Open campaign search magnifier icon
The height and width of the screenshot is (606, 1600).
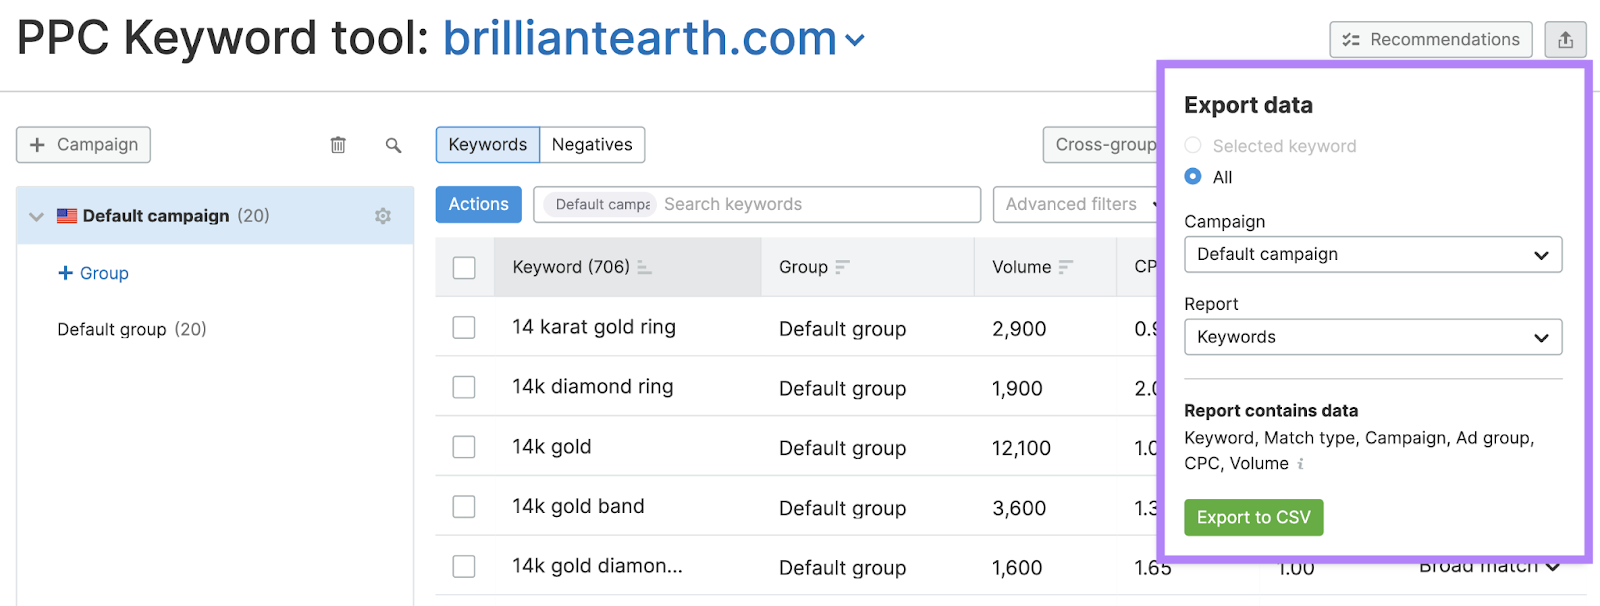393,145
